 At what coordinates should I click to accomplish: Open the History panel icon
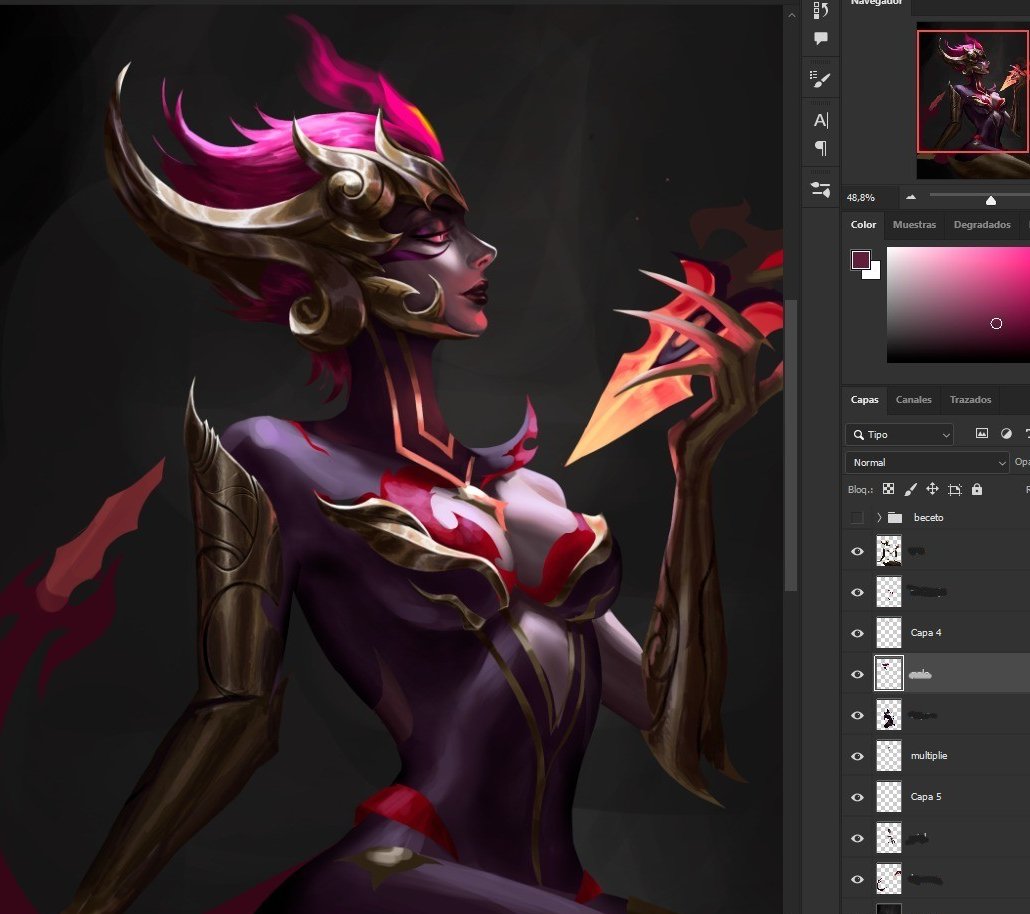[x=820, y=10]
